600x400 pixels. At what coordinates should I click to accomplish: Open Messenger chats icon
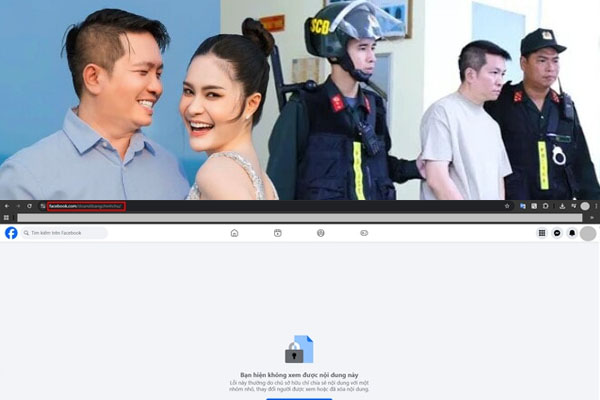[557, 233]
